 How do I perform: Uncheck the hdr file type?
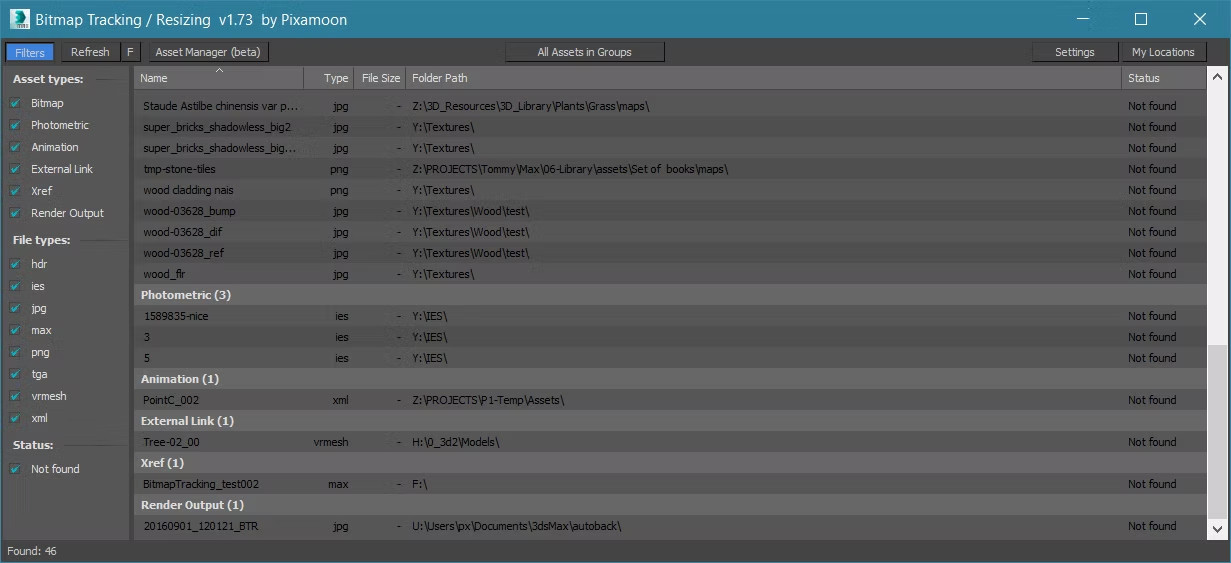pos(15,264)
